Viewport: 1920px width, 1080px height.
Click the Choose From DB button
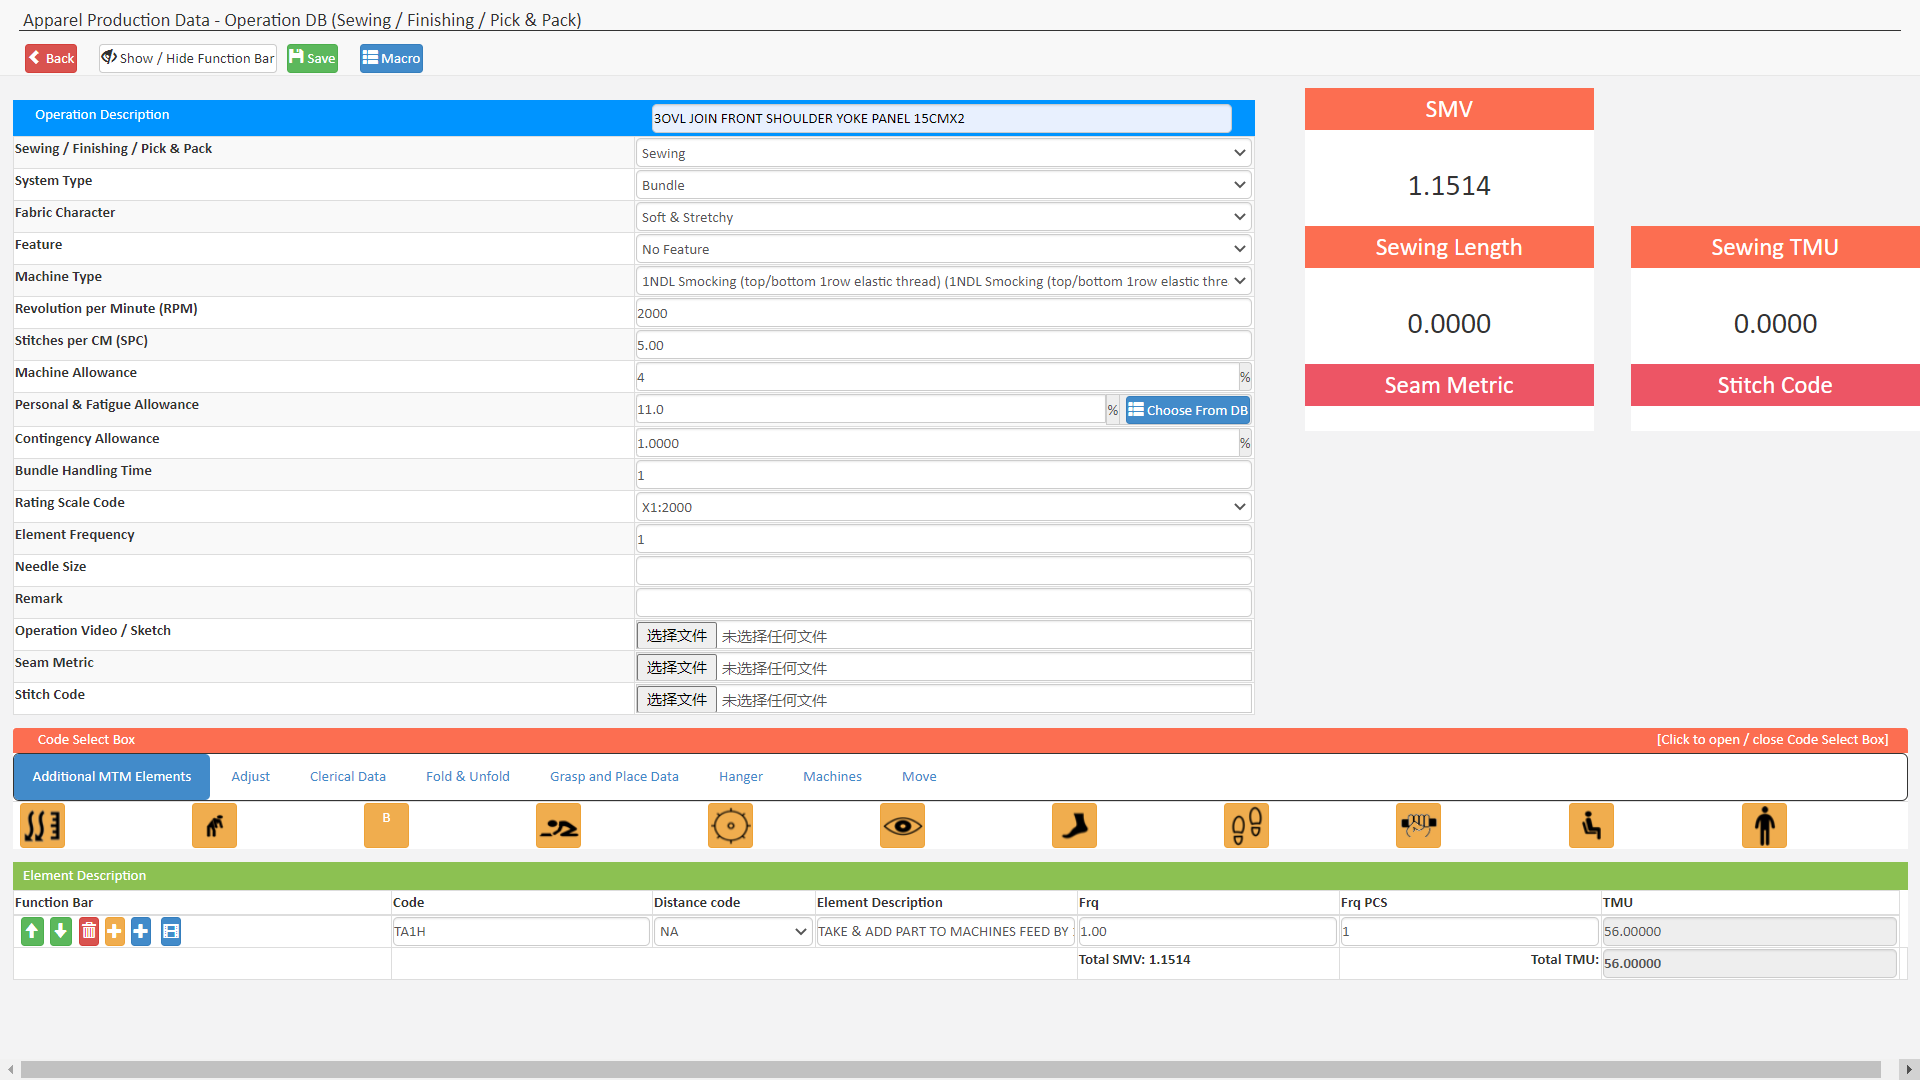(1187, 410)
